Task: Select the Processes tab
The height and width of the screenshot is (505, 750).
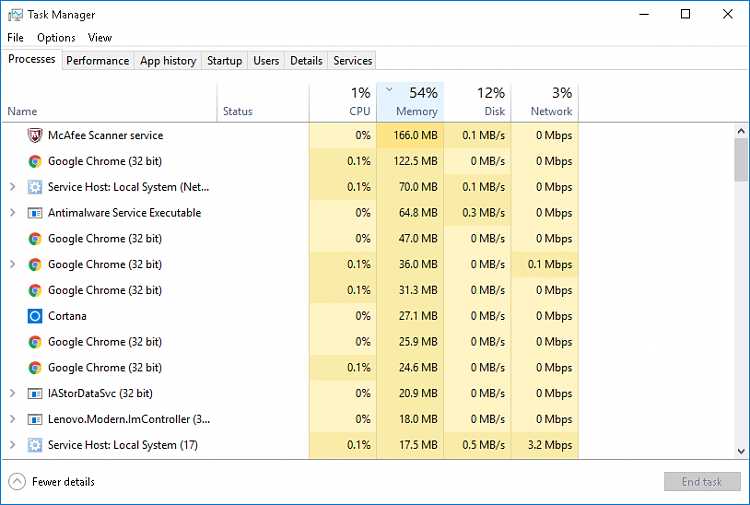Action: (x=32, y=59)
